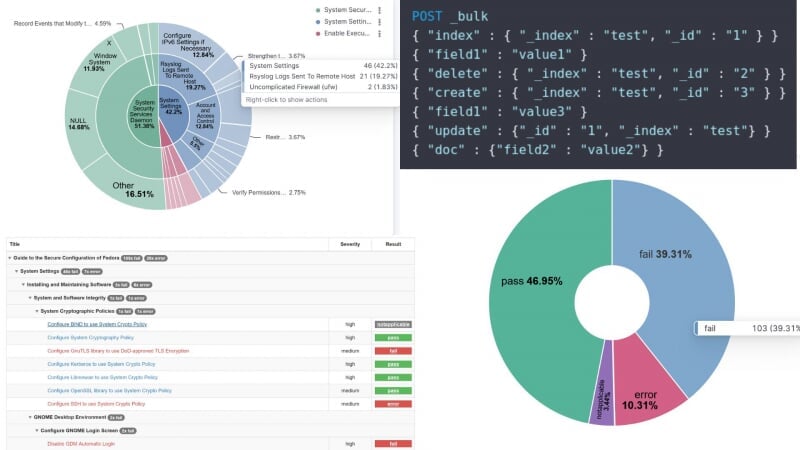Viewport: 800px width, 450px height.
Task: Collapse Installing and Maintaining Software group
Action: pyautogui.click(x=22, y=284)
